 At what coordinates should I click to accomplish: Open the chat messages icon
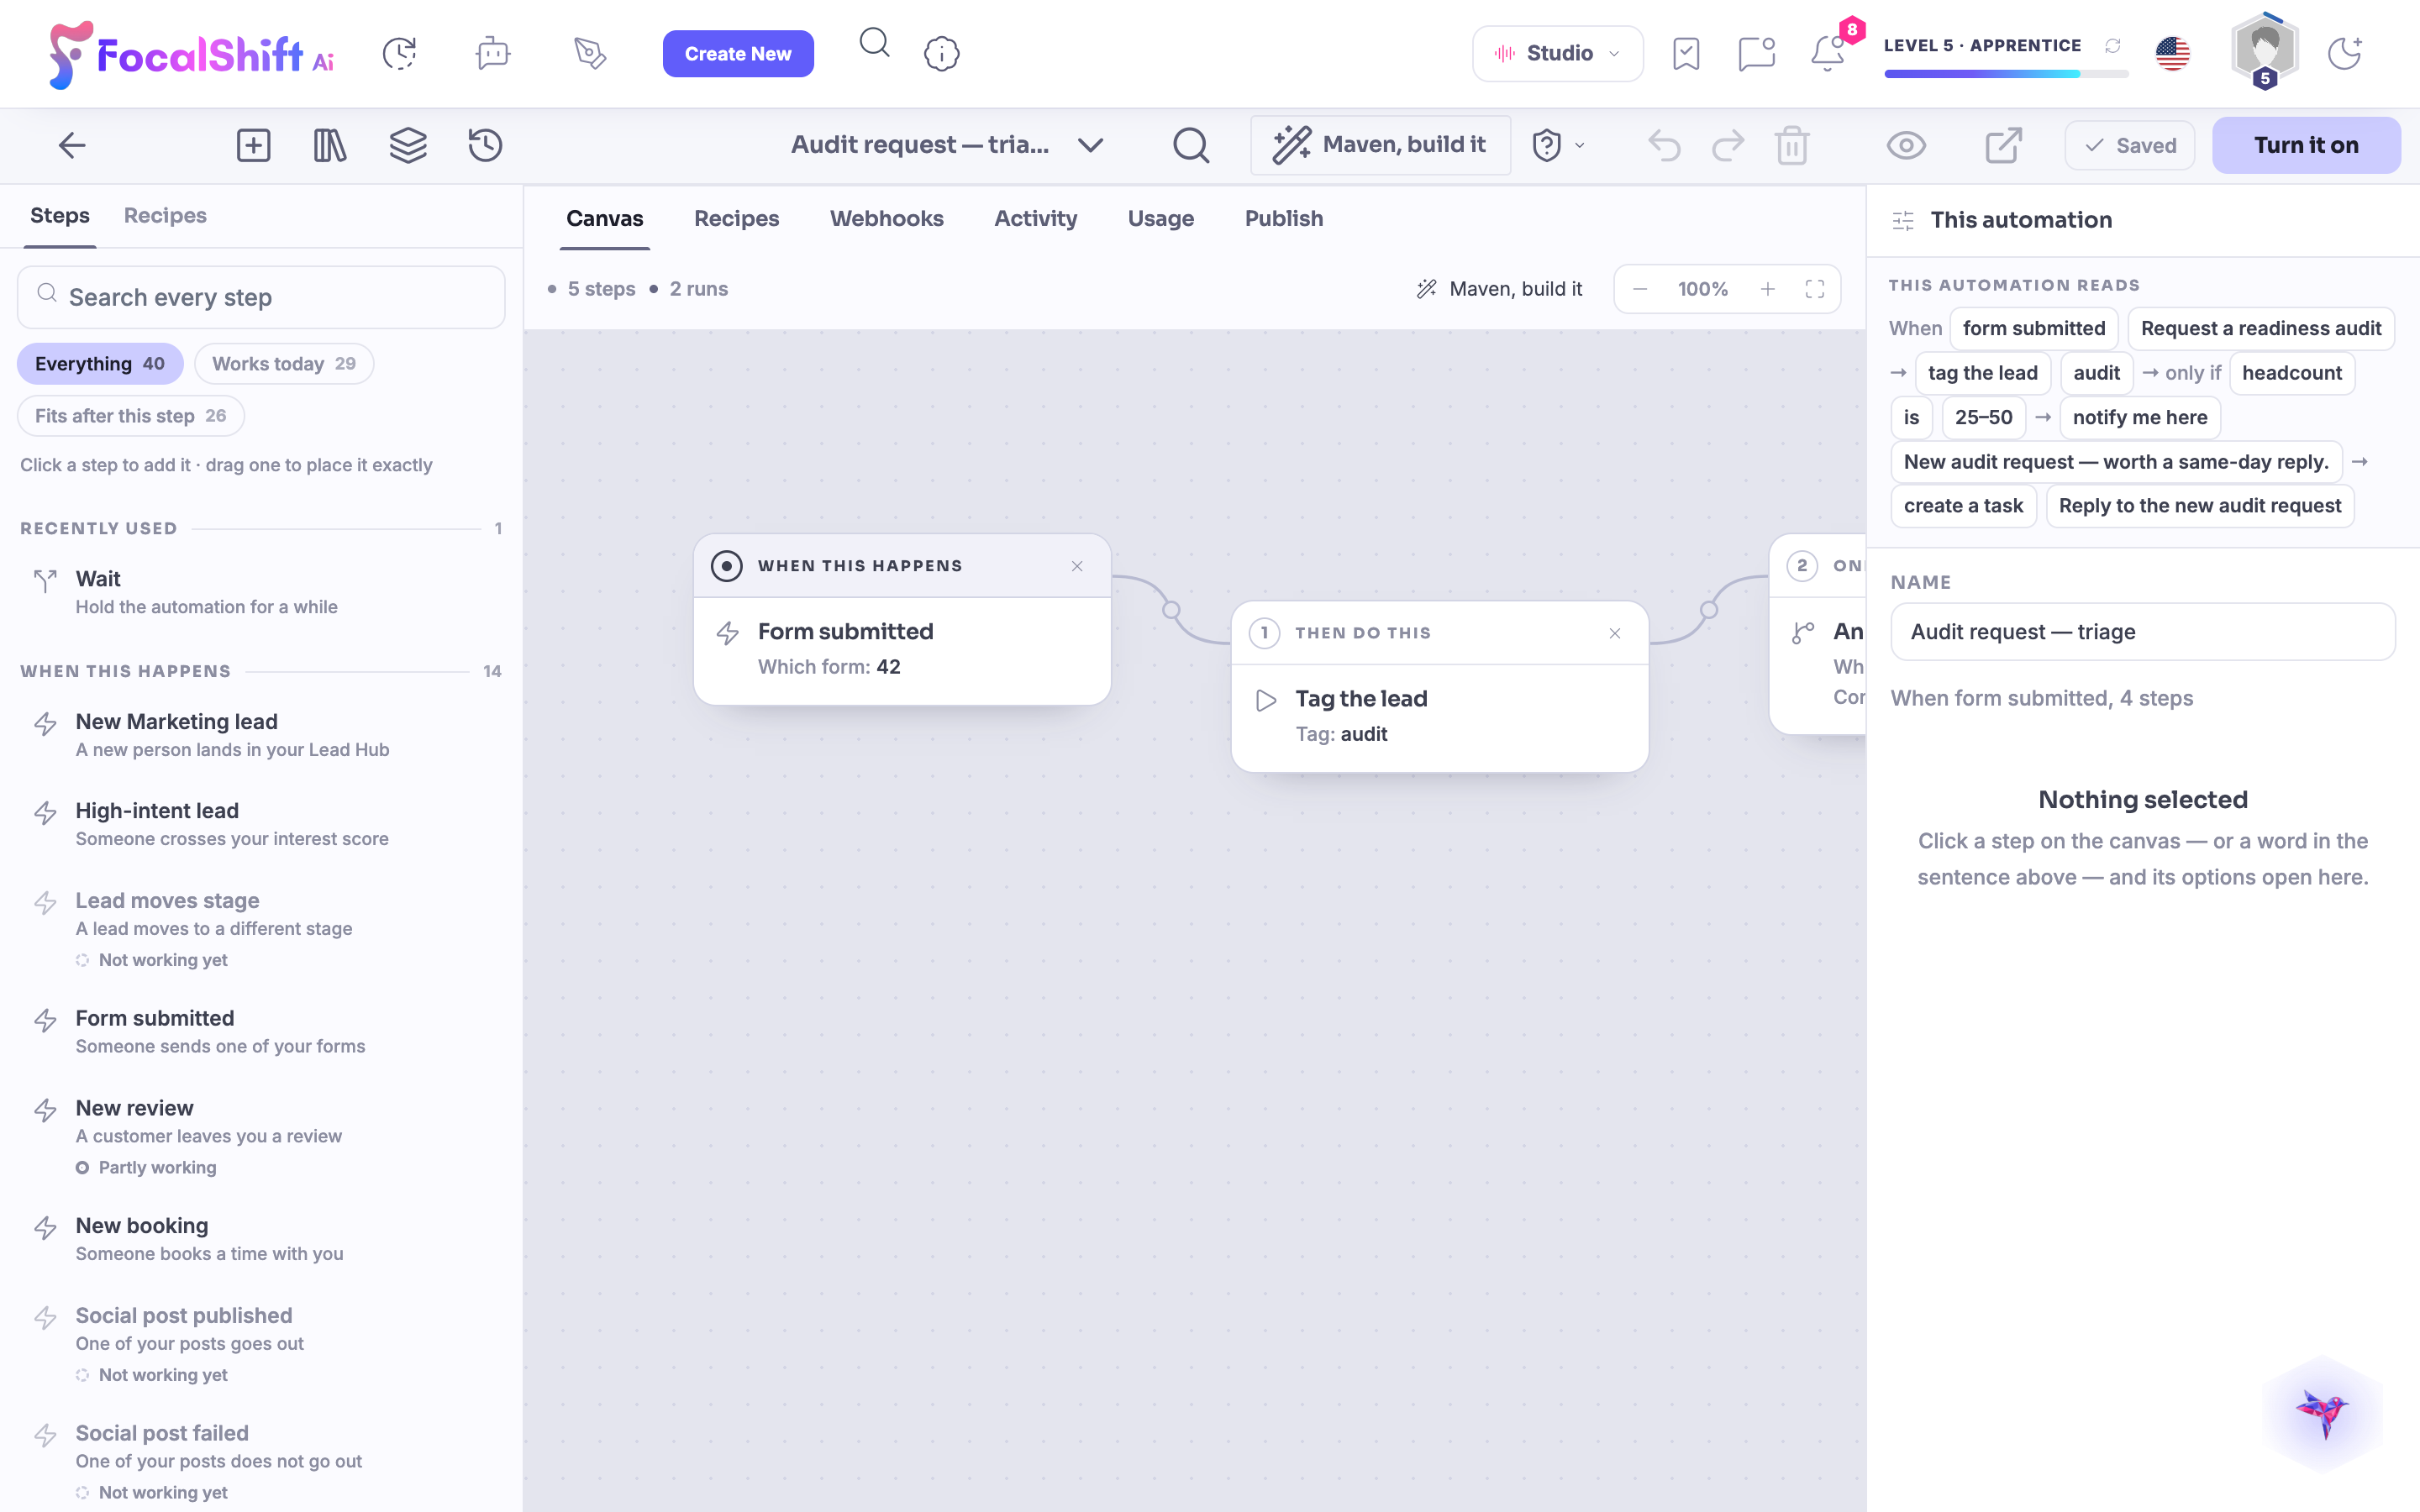(x=1757, y=54)
